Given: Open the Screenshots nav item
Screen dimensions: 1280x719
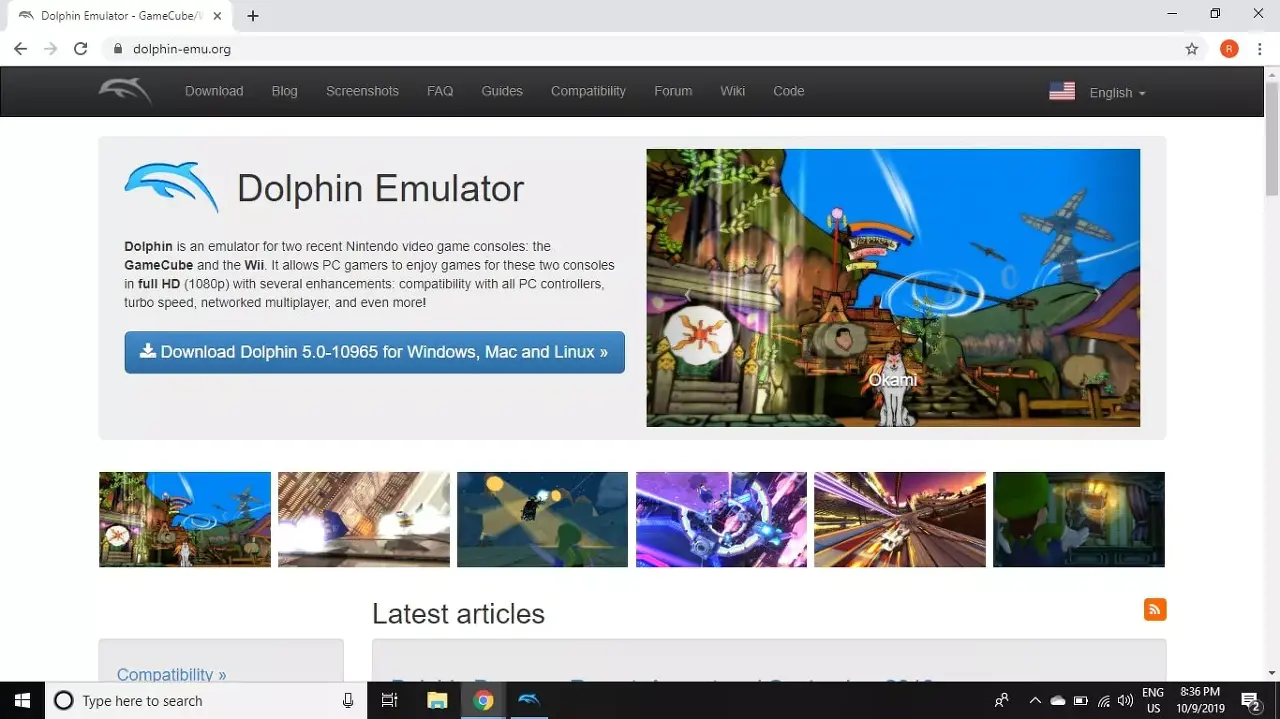Looking at the screenshot, I should pos(362,91).
